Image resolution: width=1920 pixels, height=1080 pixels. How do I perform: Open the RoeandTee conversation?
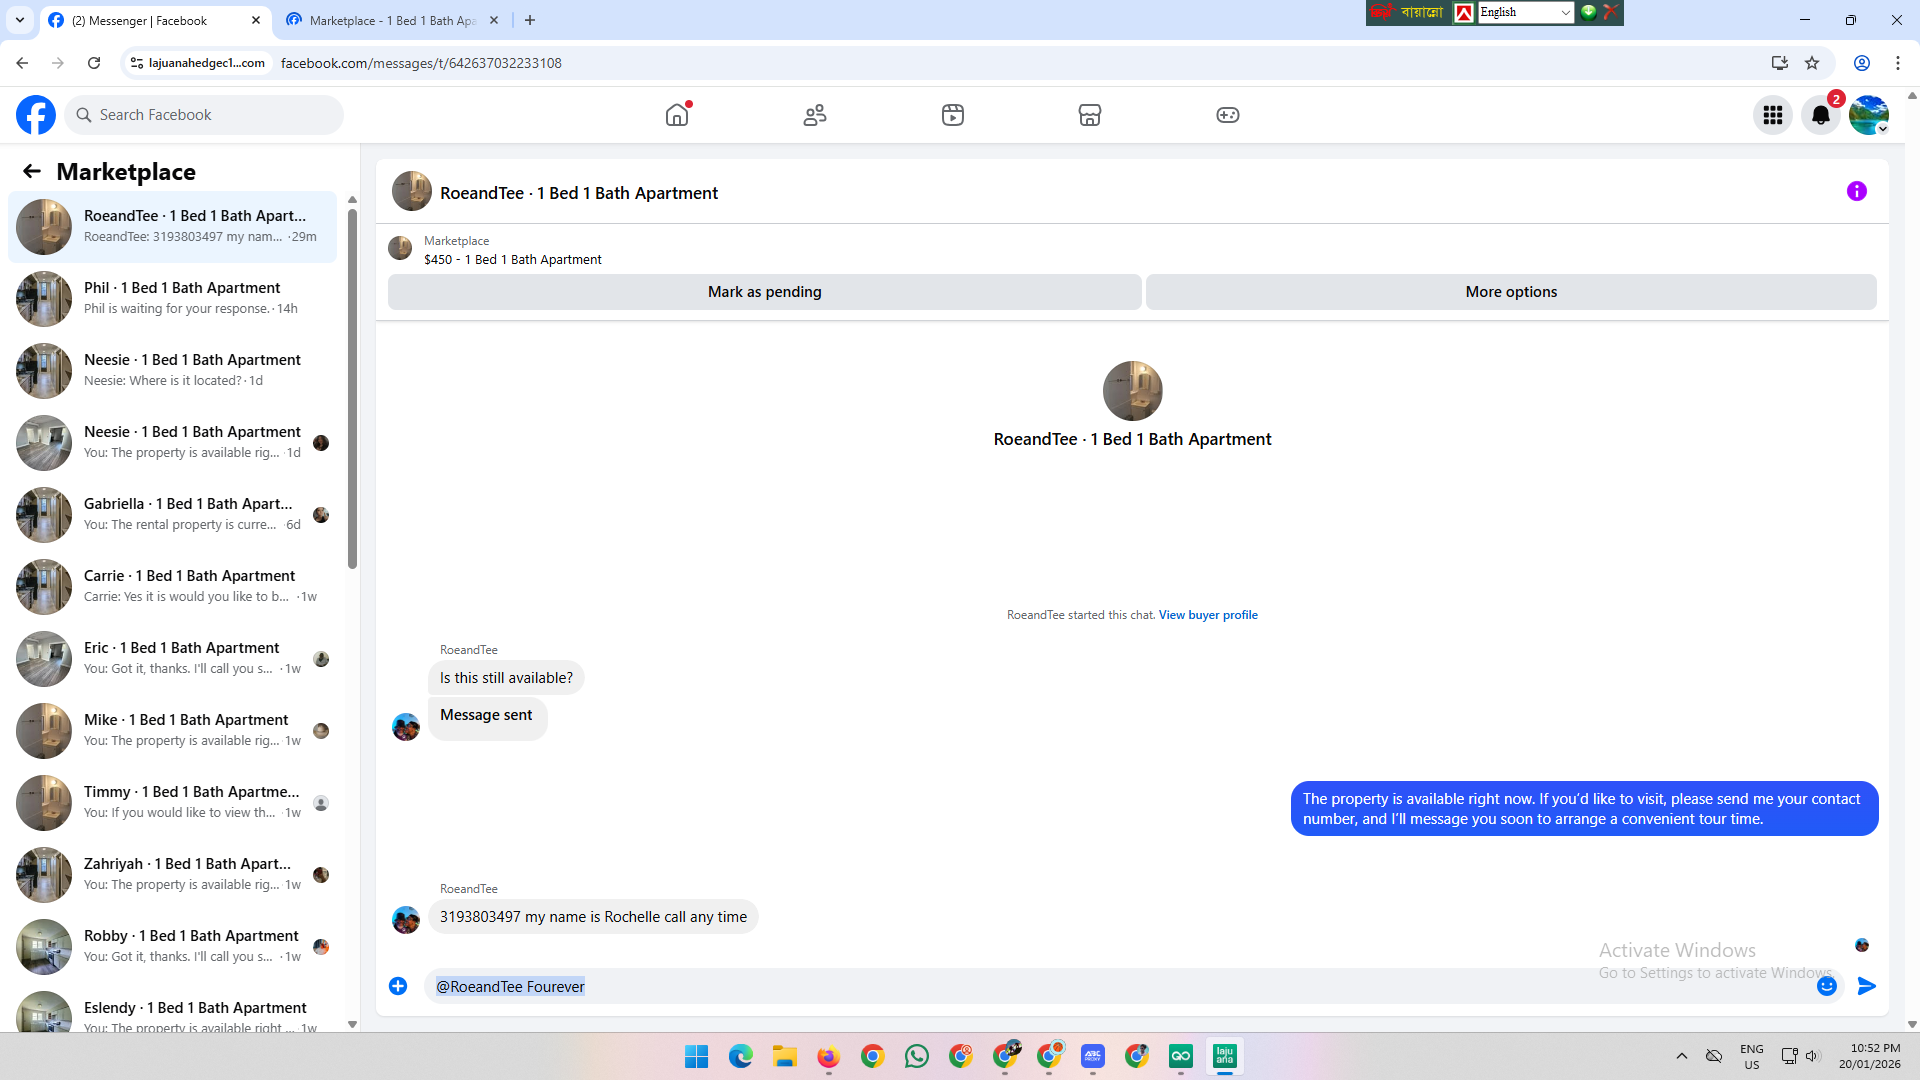click(173, 227)
